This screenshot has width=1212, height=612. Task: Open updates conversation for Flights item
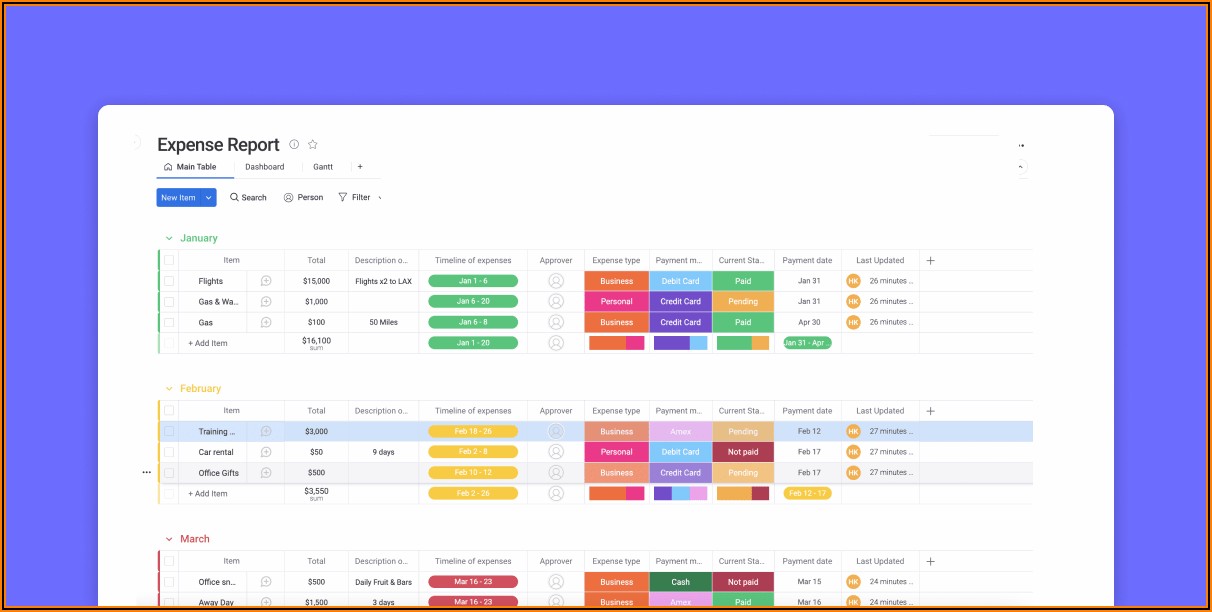266,282
